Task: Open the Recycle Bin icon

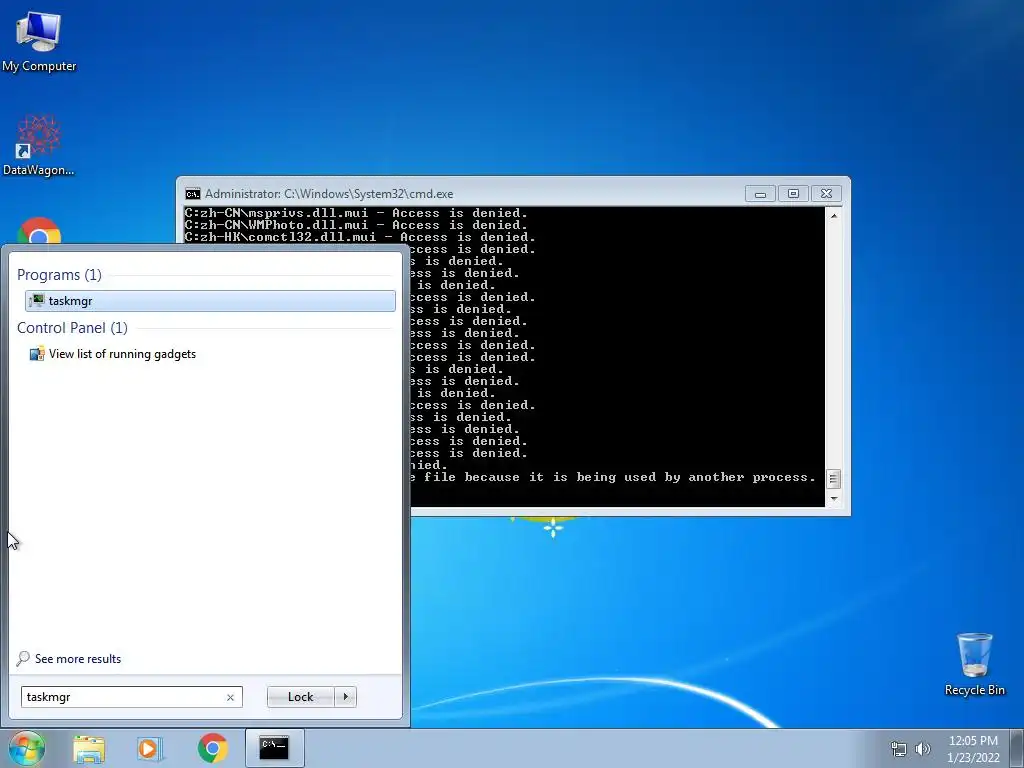Action: point(974,664)
